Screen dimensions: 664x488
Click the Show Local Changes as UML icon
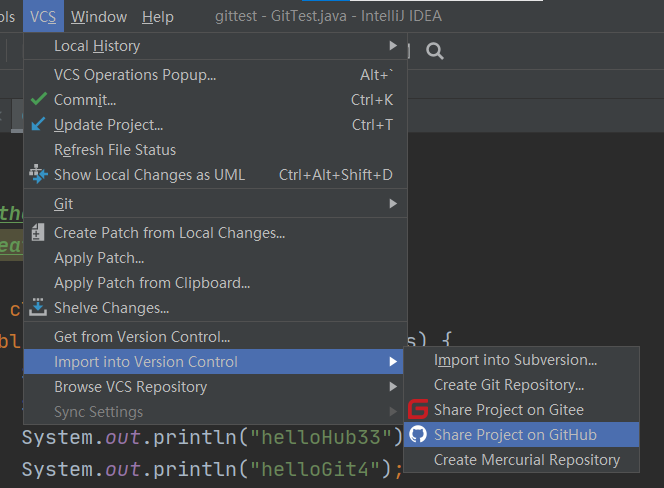pyautogui.click(x=38, y=174)
